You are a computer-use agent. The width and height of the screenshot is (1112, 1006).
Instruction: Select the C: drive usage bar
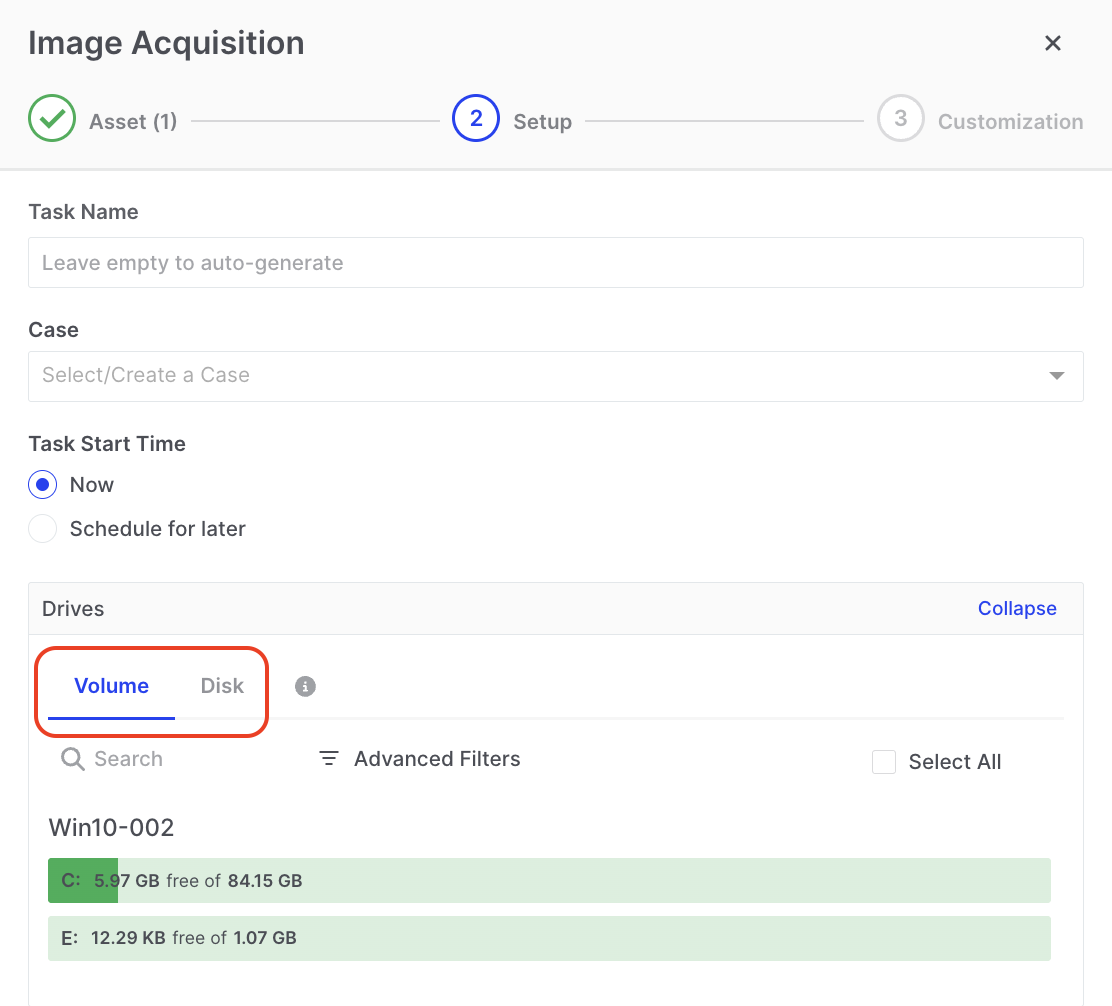click(548, 881)
